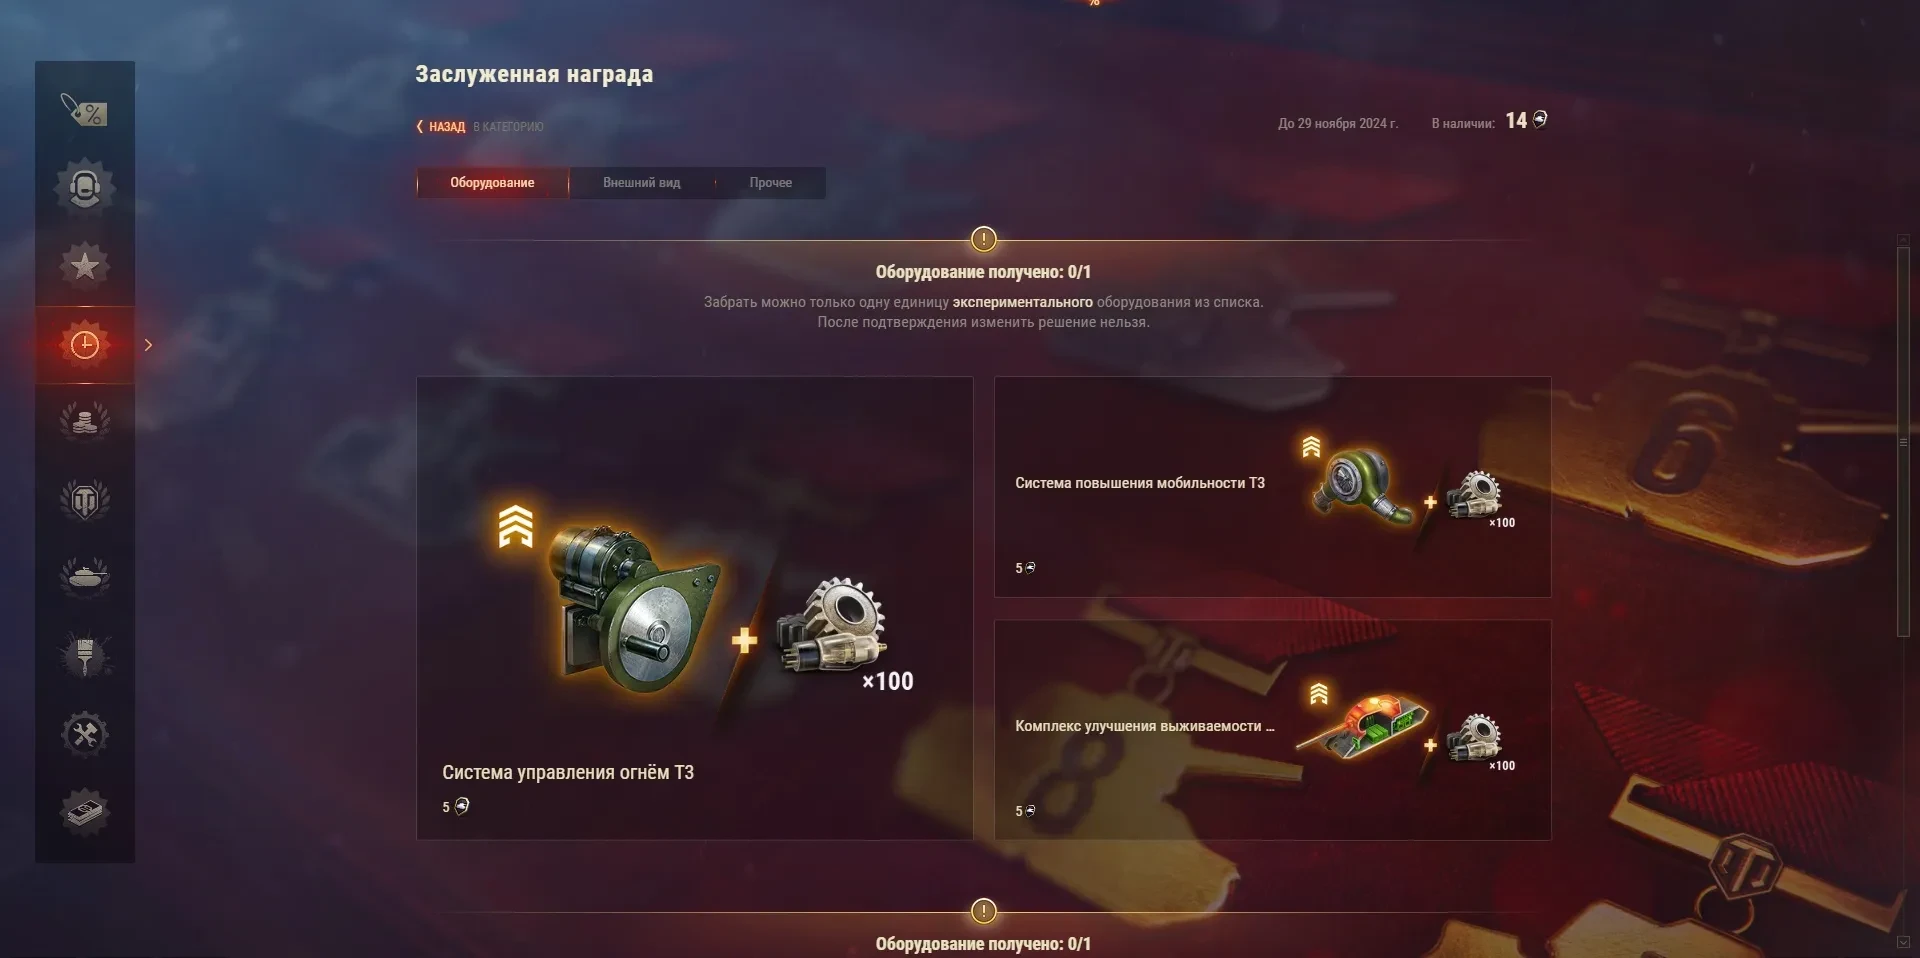The image size is (1920, 958).
Task: Switch to the Прочее tab
Action: [770, 183]
